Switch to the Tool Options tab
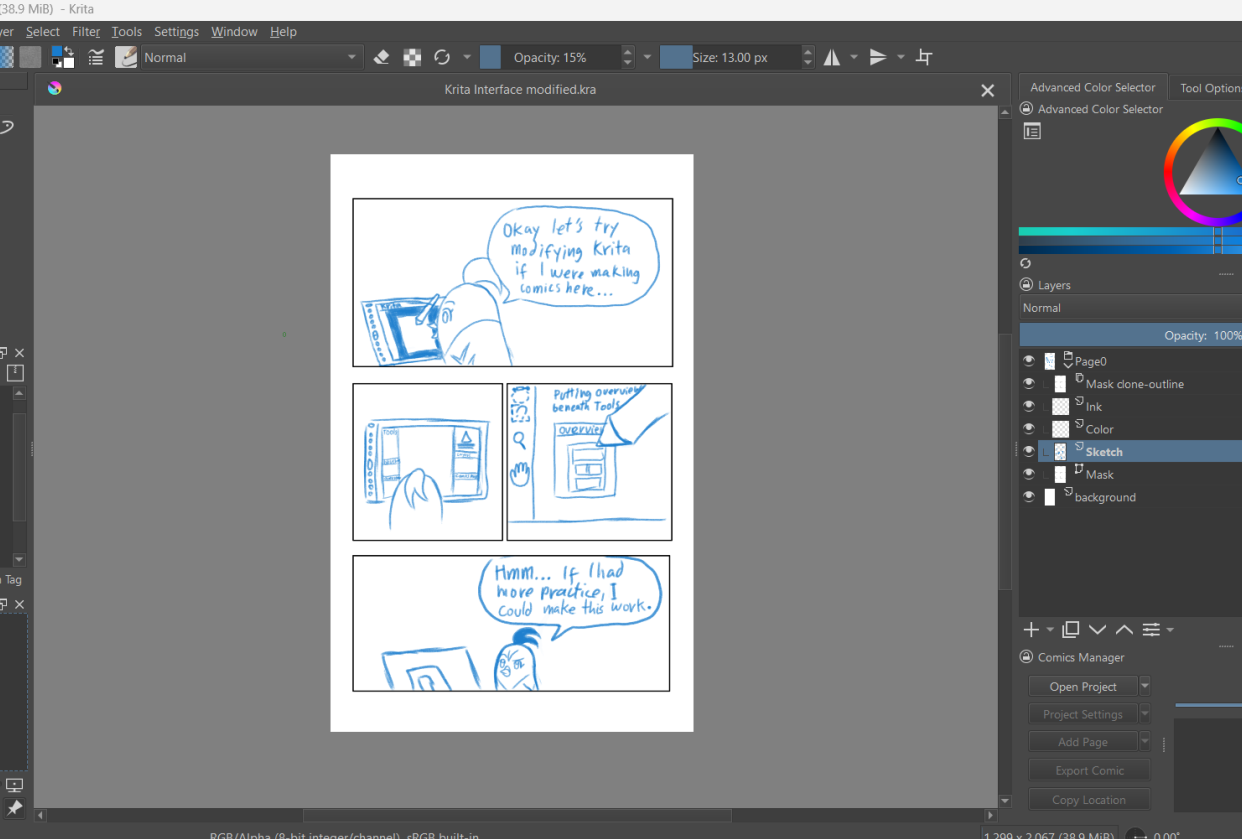This screenshot has width=1242, height=839. click(1208, 88)
